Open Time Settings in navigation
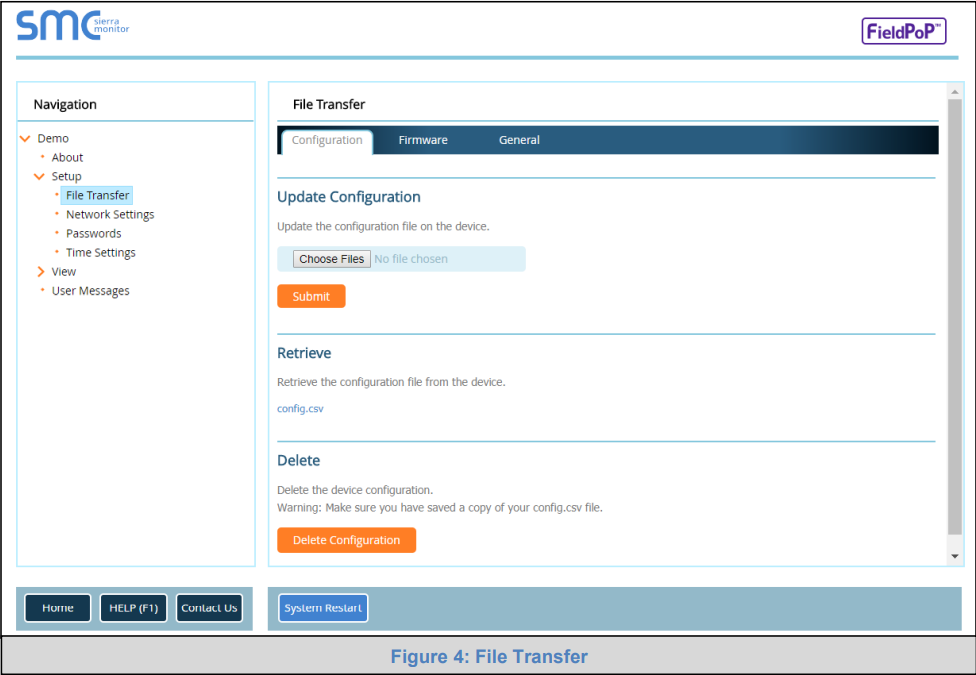The width and height of the screenshot is (976, 675). coord(100,253)
